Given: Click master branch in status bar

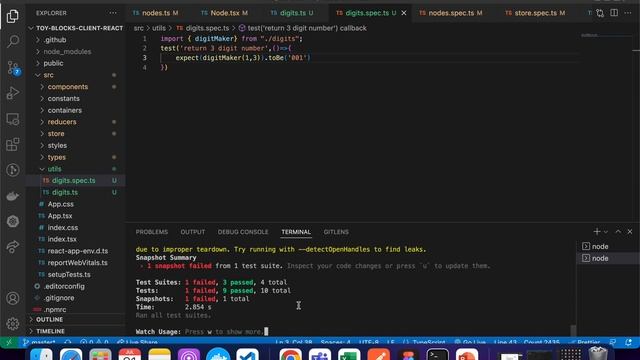Looking at the screenshot, I should click(39, 342).
